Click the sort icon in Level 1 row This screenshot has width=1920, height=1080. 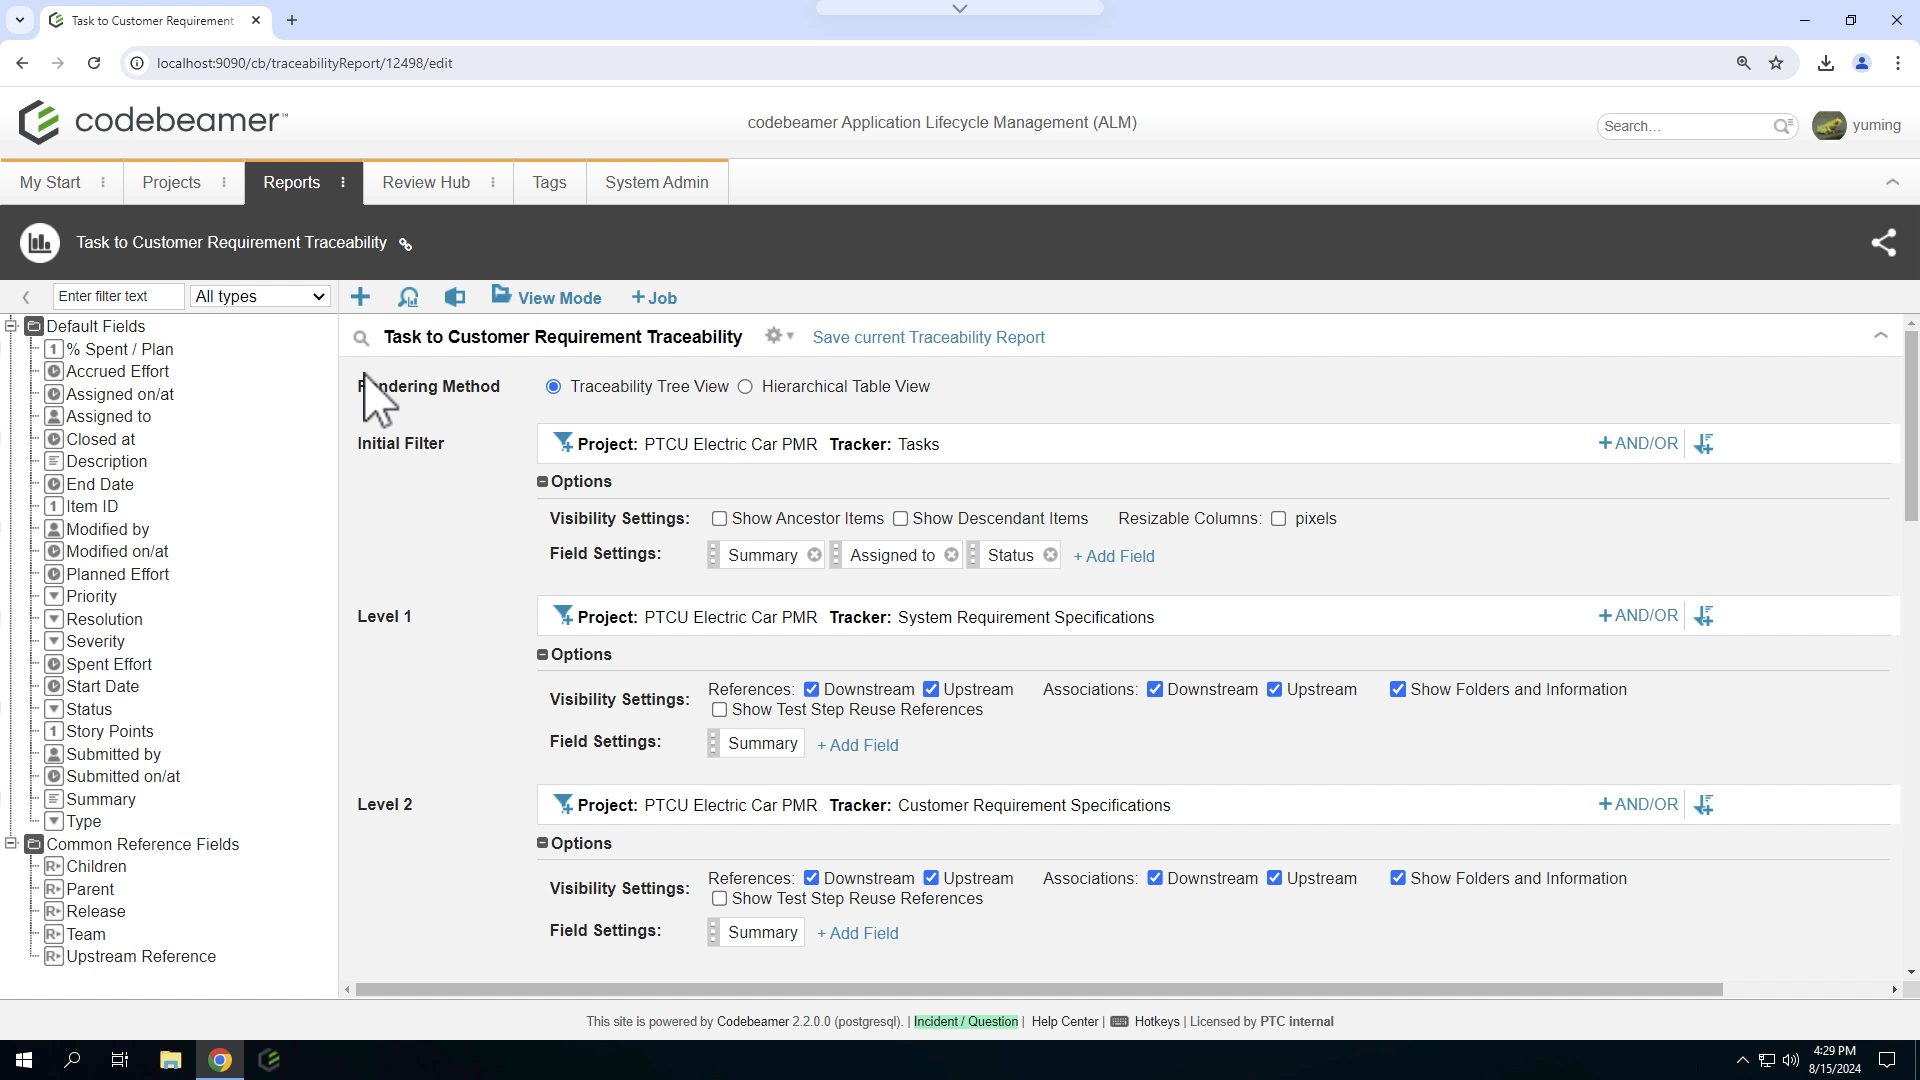coord(1704,616)
